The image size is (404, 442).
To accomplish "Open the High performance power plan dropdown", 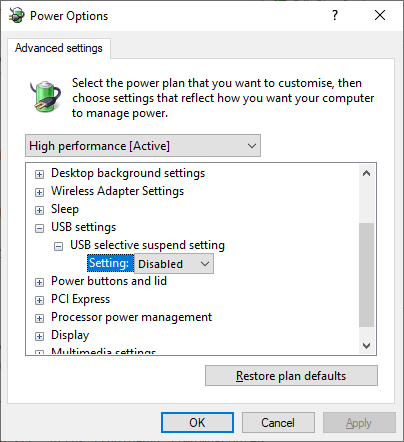I will click(143, 146).
